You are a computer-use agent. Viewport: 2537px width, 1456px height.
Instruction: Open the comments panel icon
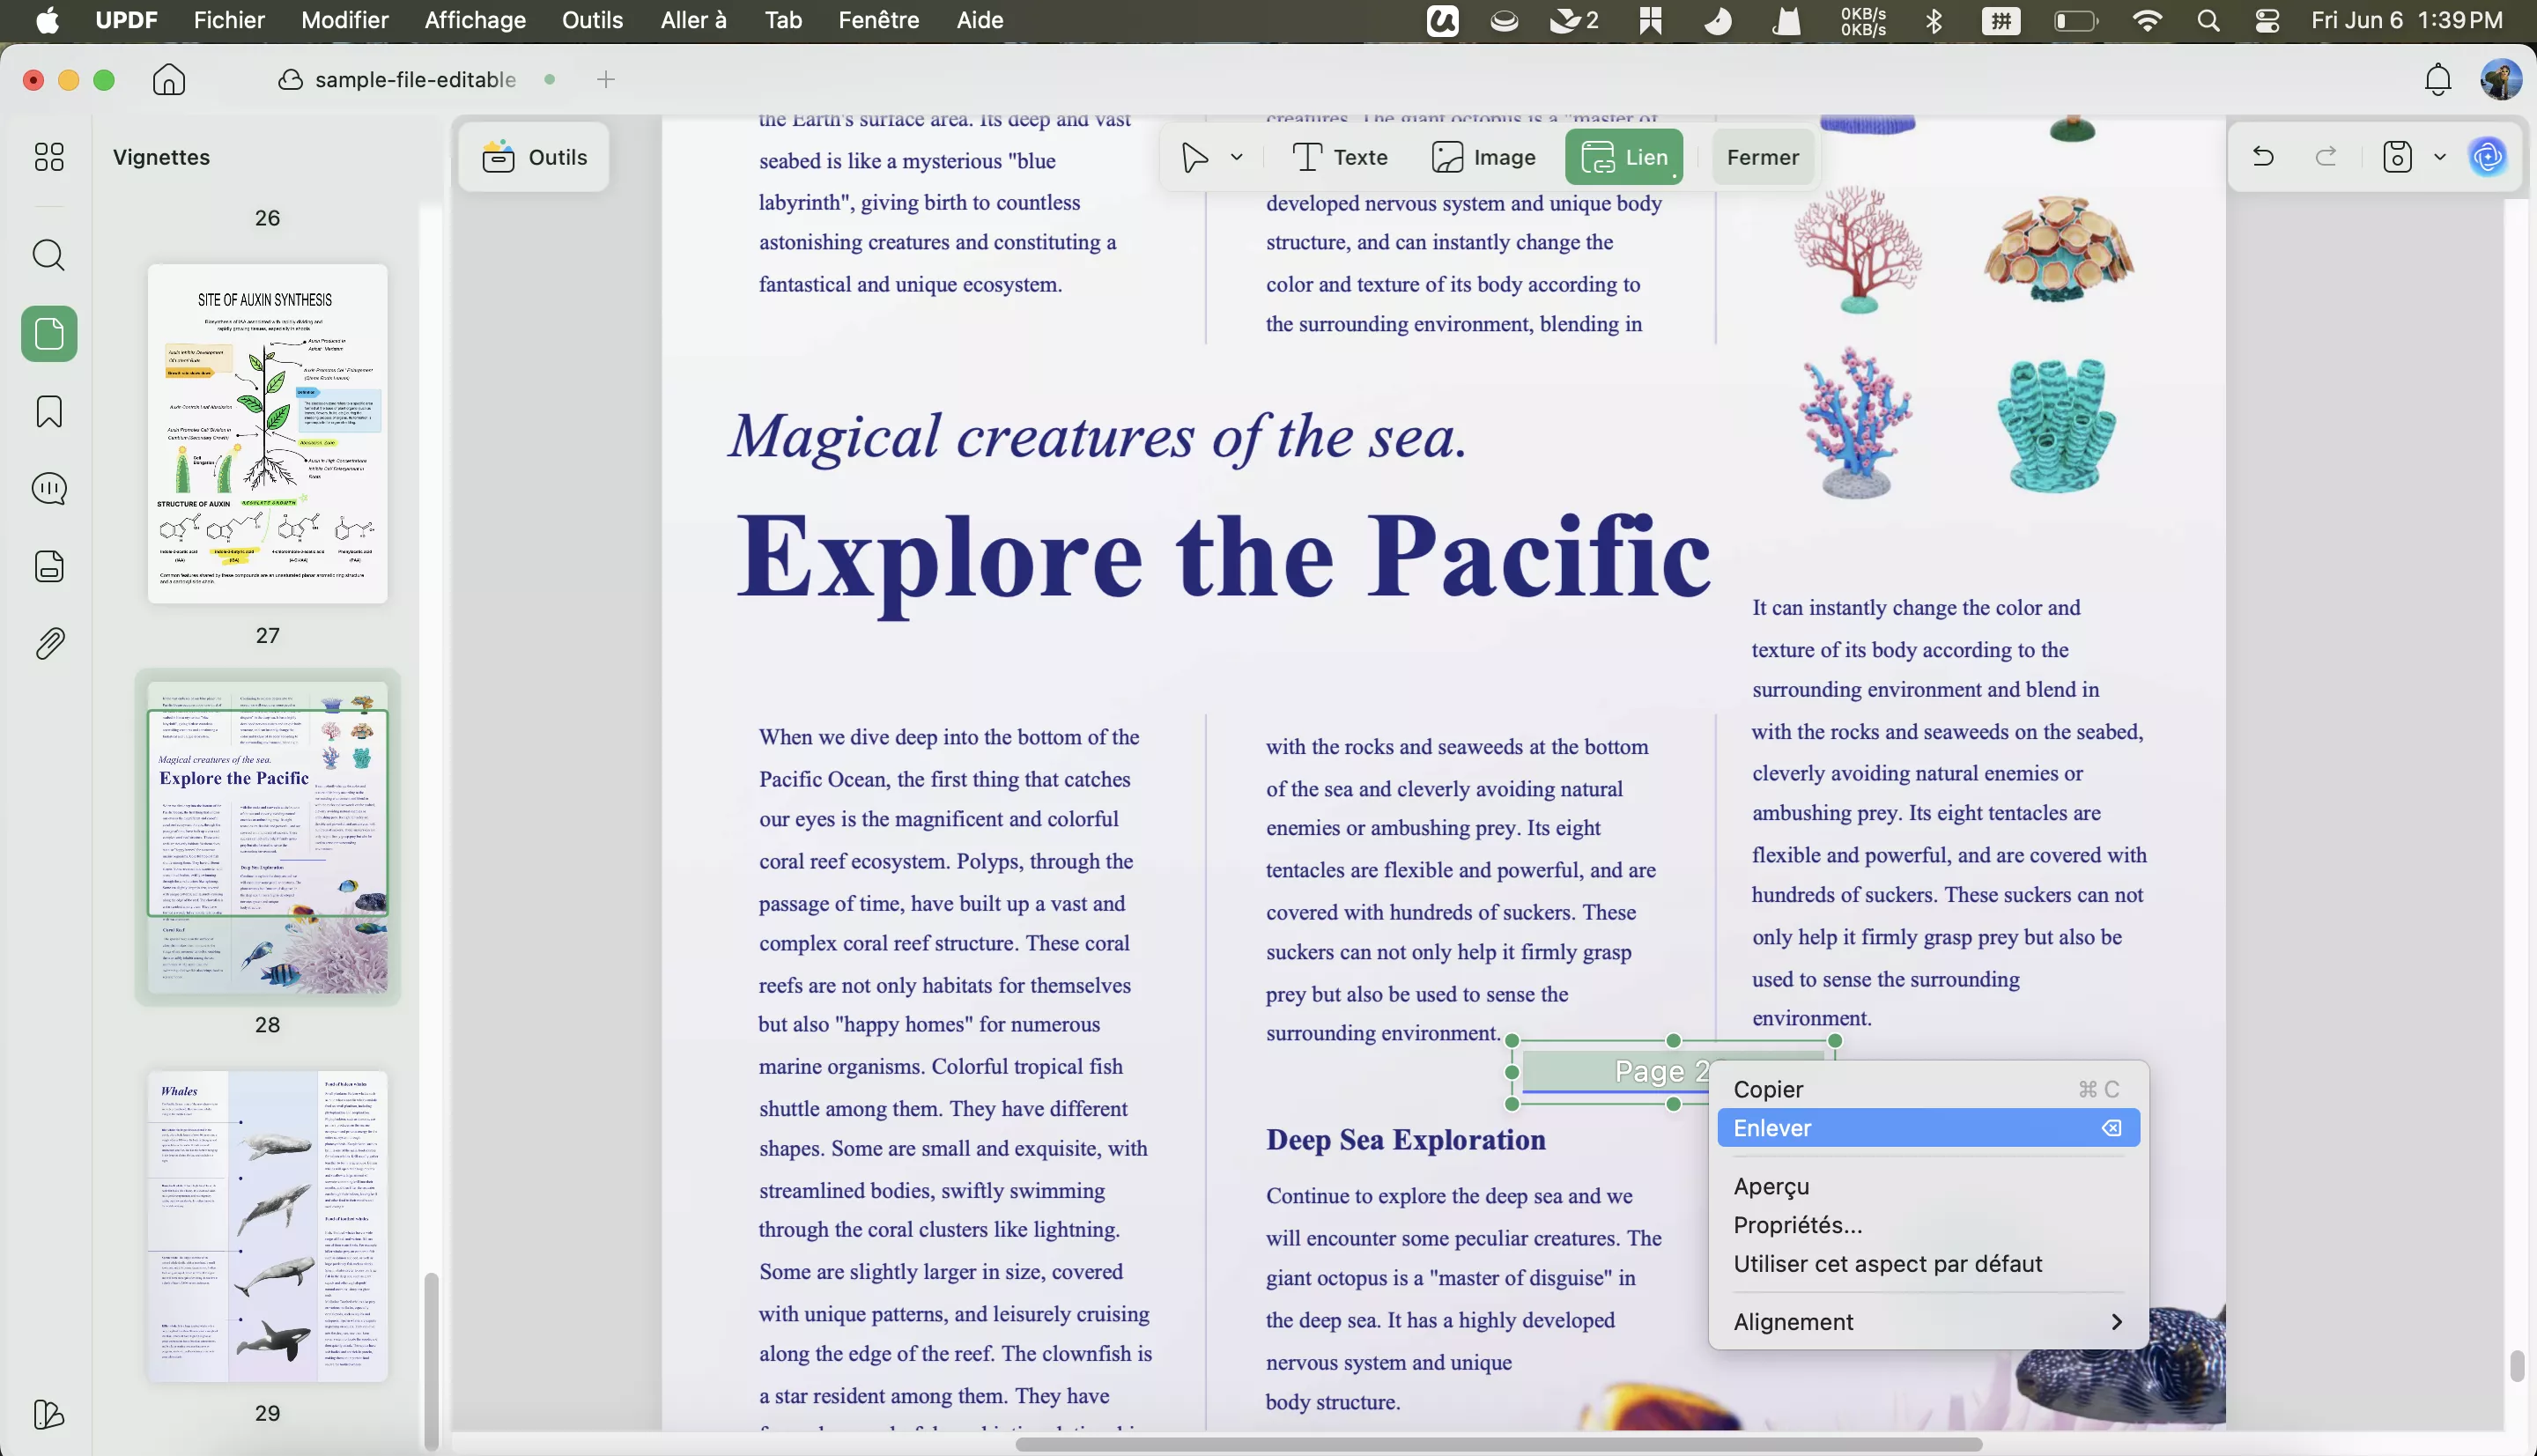coord(49,489)
